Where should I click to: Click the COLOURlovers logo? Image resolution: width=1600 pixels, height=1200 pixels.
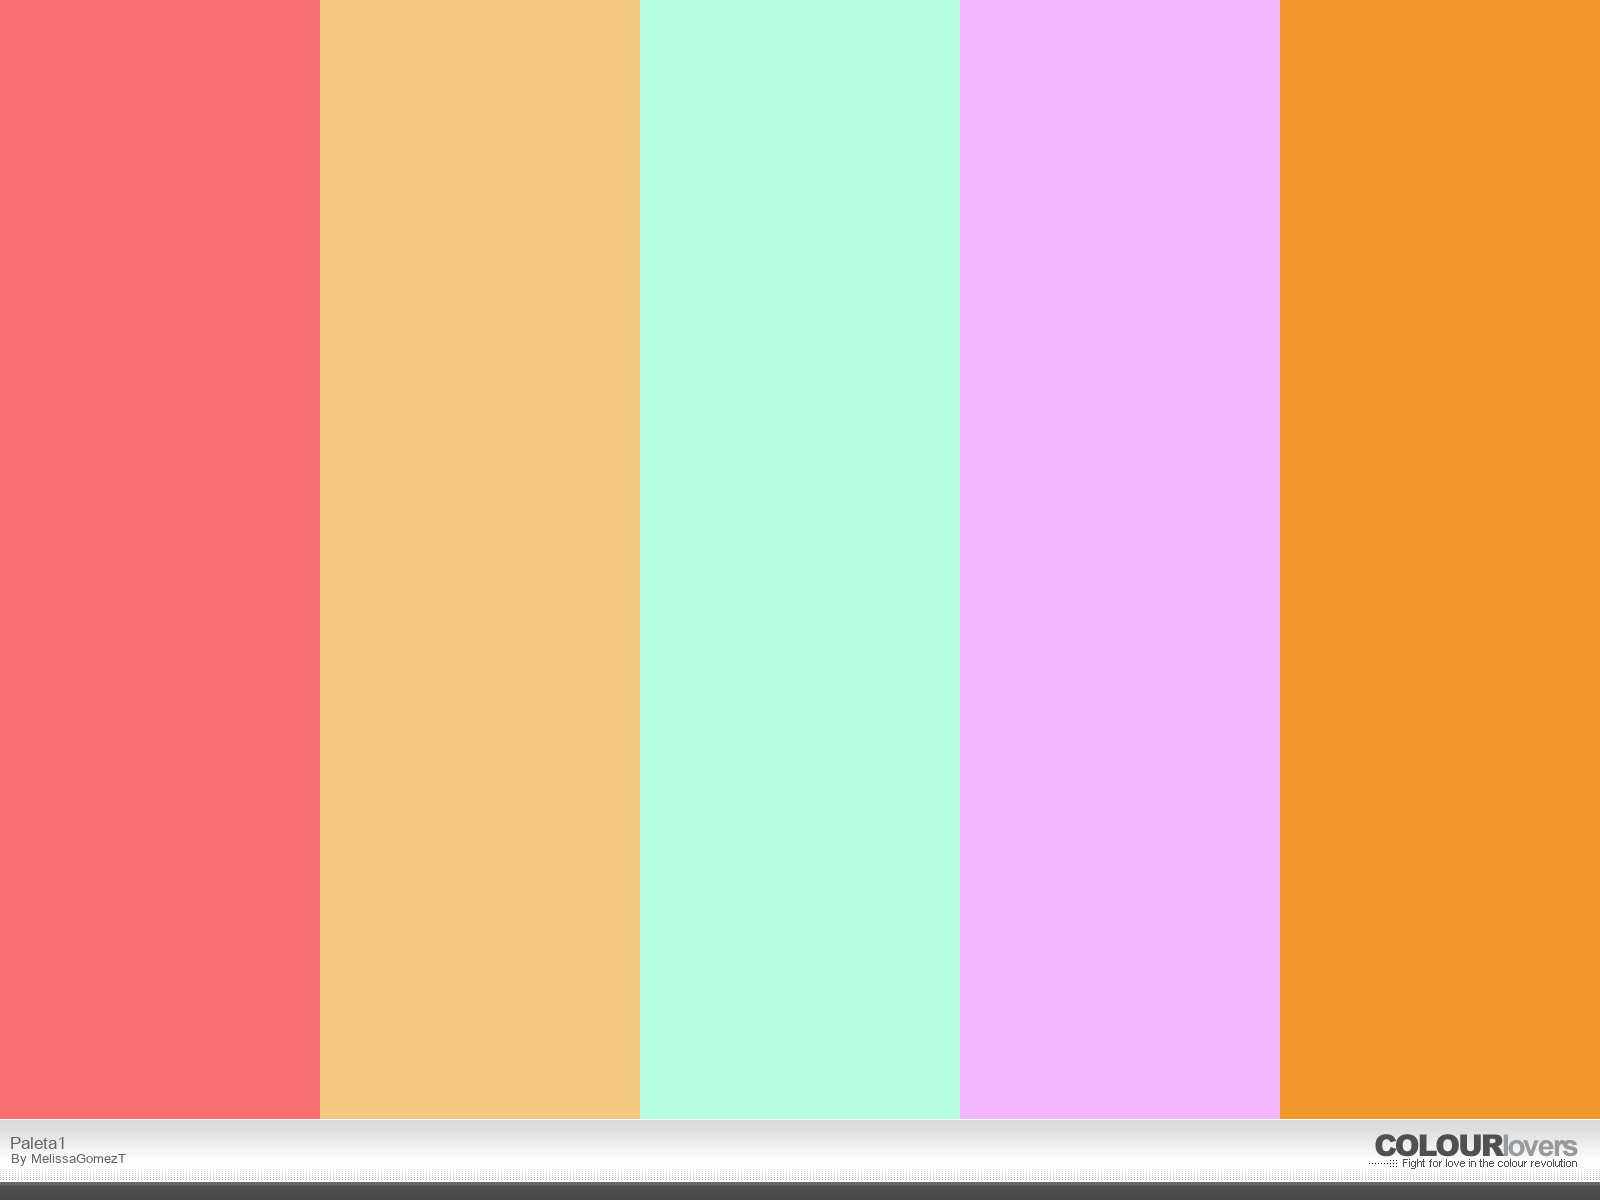click(x=1476, y=1146)
